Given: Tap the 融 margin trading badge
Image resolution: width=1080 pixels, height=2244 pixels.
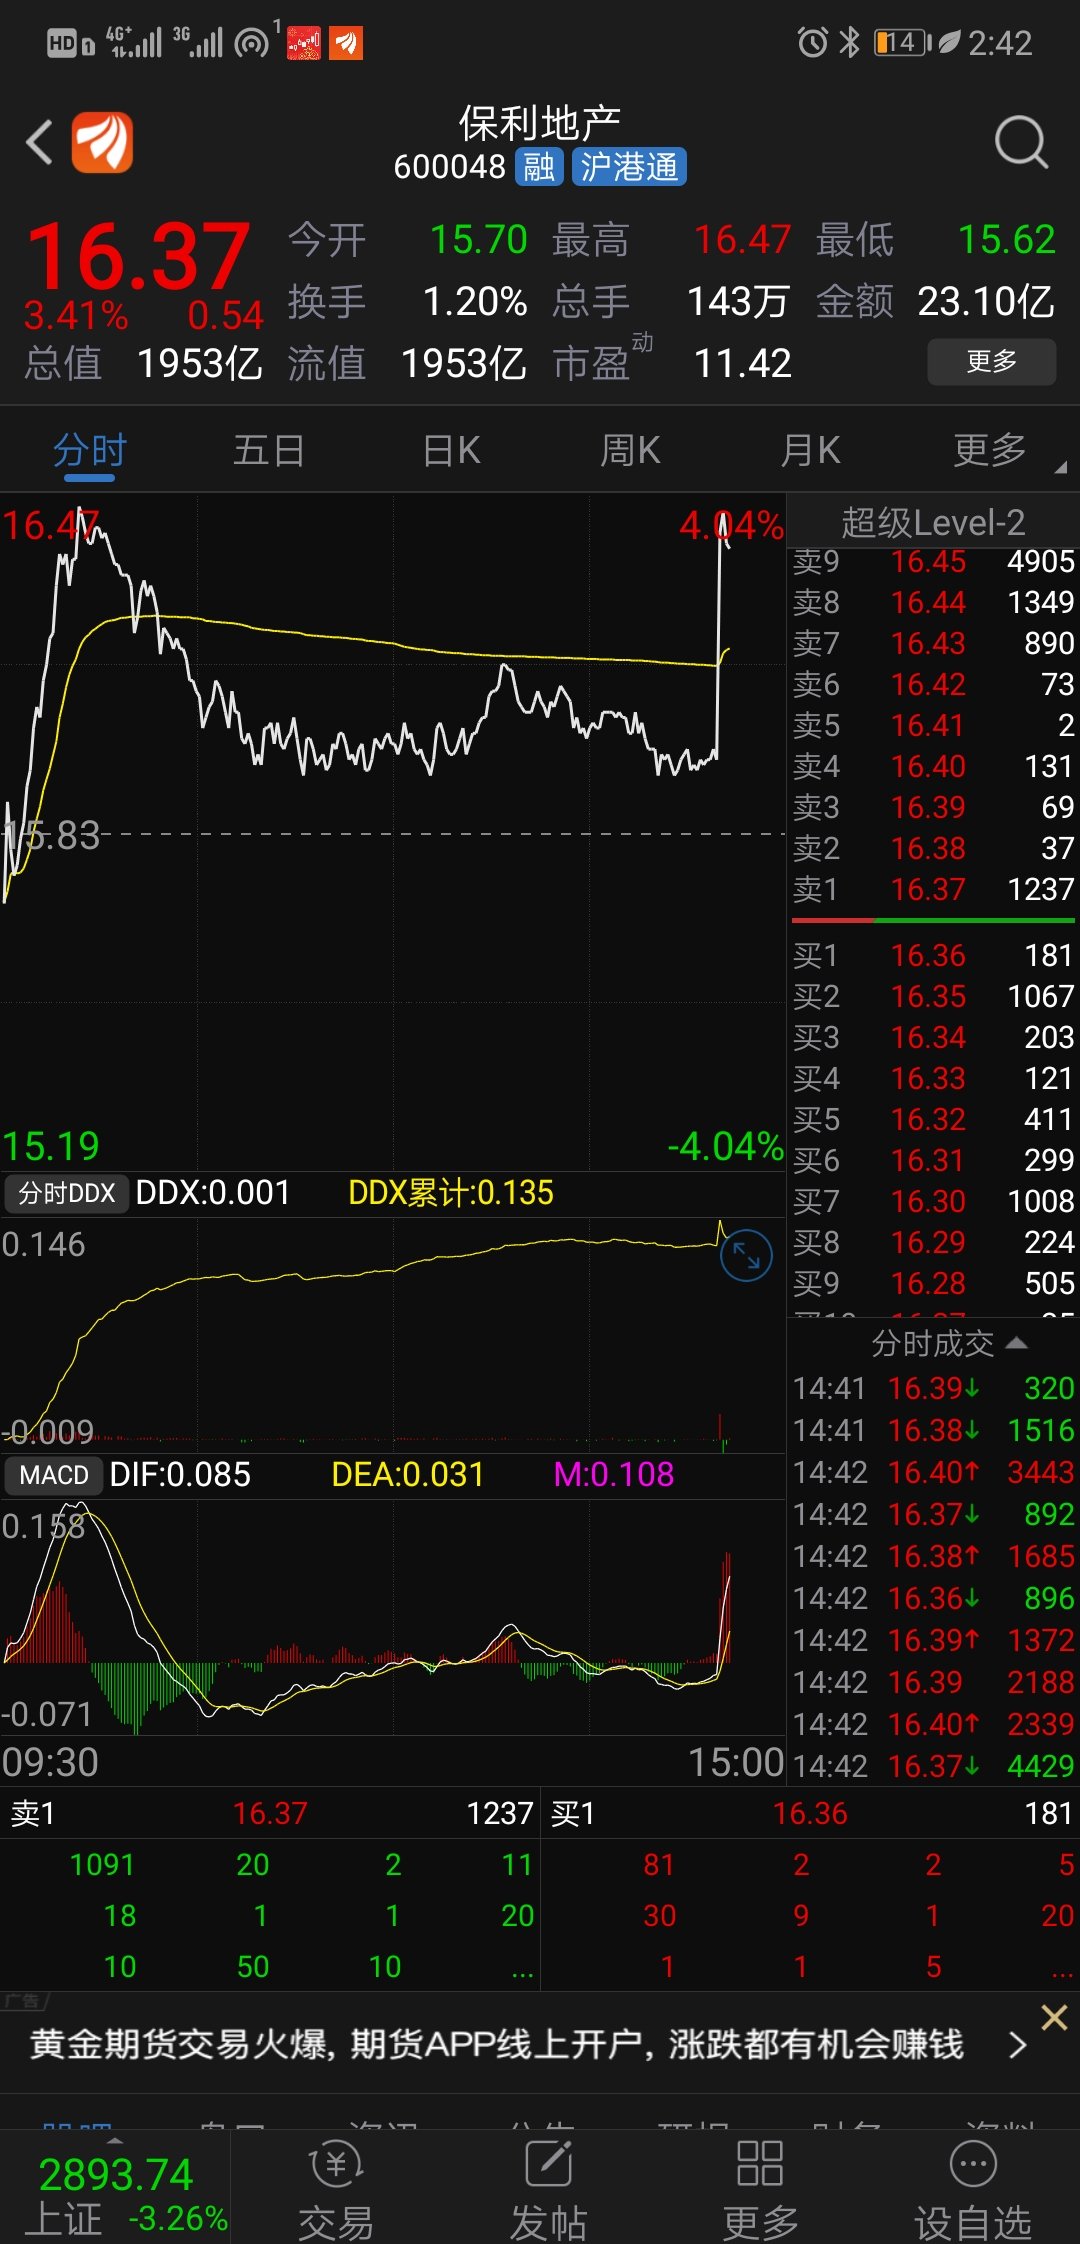Looking at the screenshot, I should click(540, 167).
